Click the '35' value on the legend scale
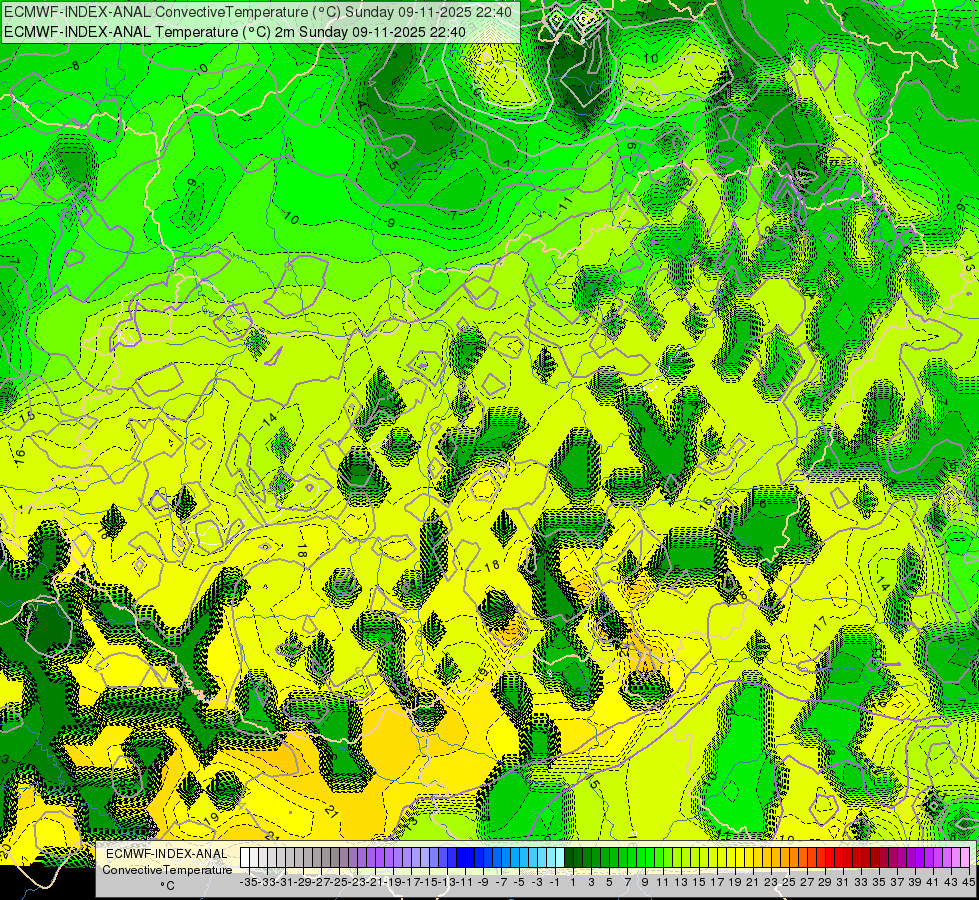This screenshot has height=900, width=979. (878, 882)
